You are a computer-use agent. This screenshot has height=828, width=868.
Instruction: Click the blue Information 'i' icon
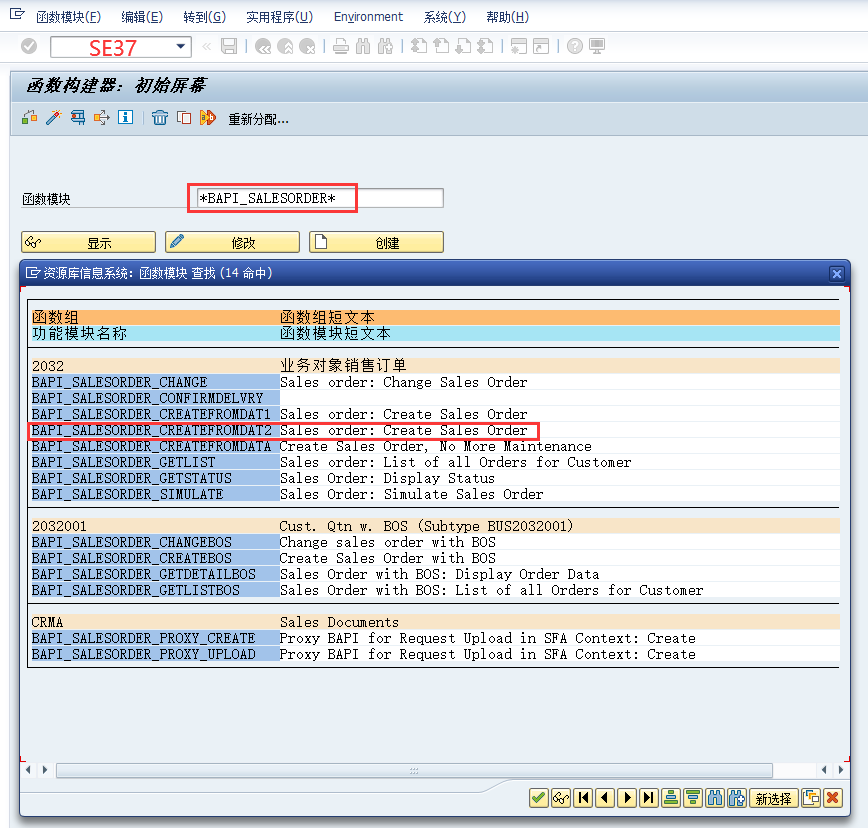[125, 117]
